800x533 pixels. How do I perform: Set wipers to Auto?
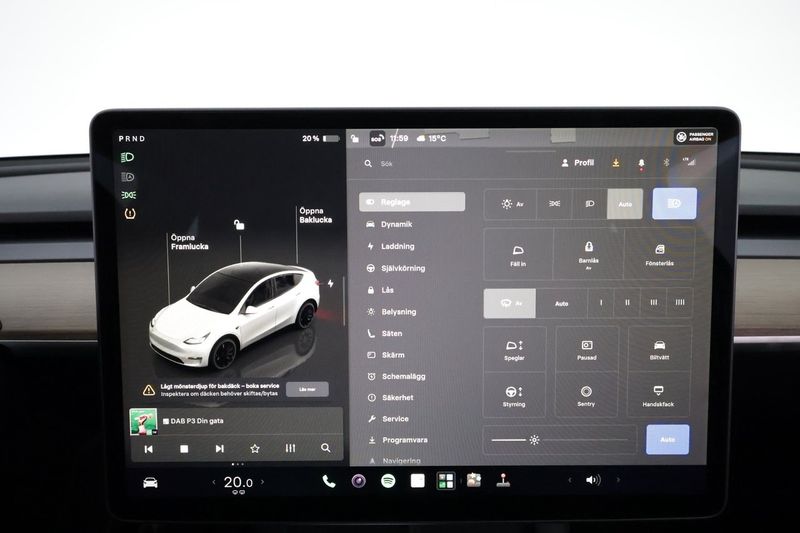[562, 303]
